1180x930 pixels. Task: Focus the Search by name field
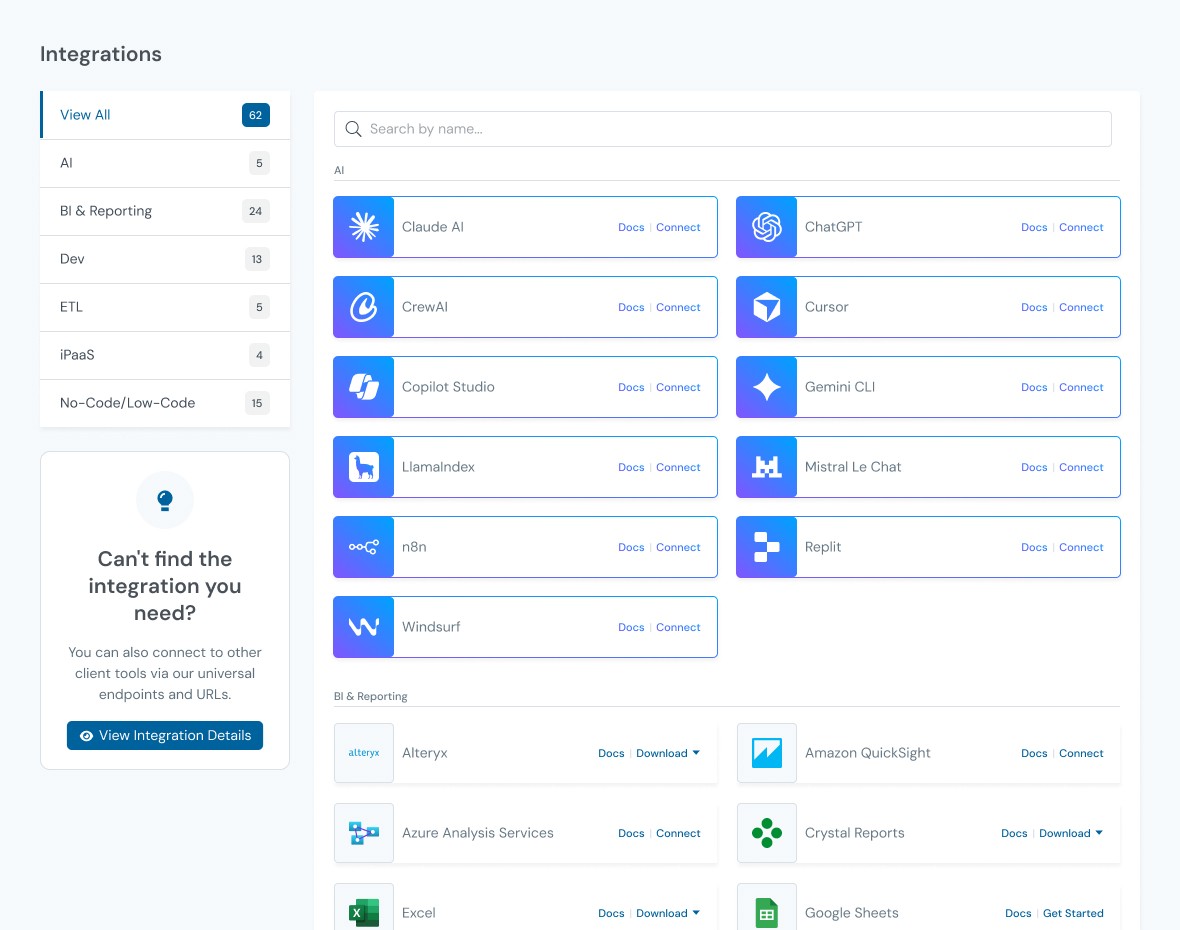pyautogui.click(x=722, y=129)
